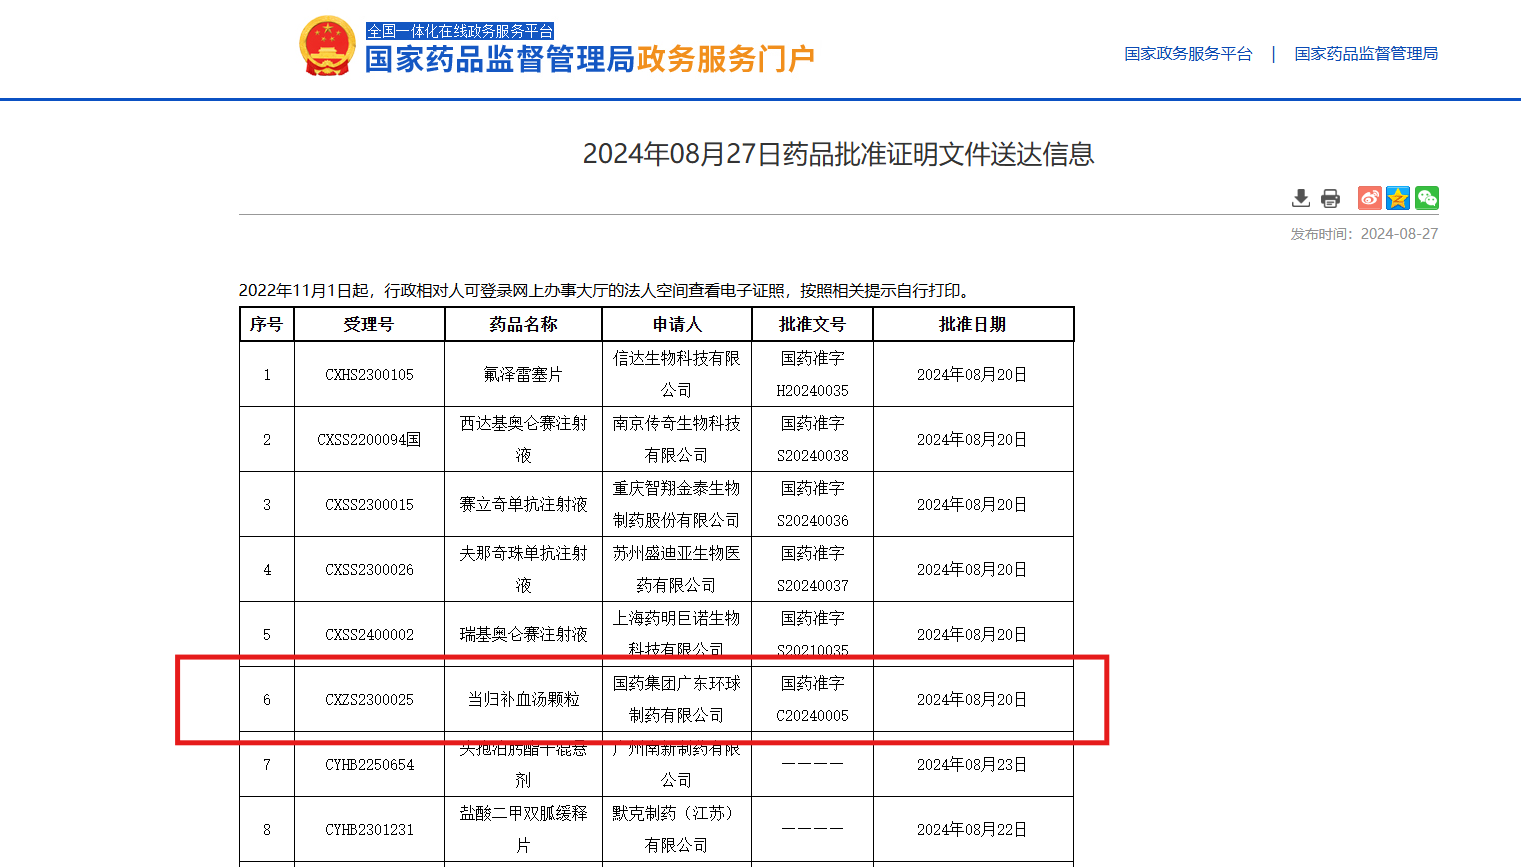Viewport: 1521px width, 867px height.
Task: Share to Weibo icon
Action: click(1369, 198)
